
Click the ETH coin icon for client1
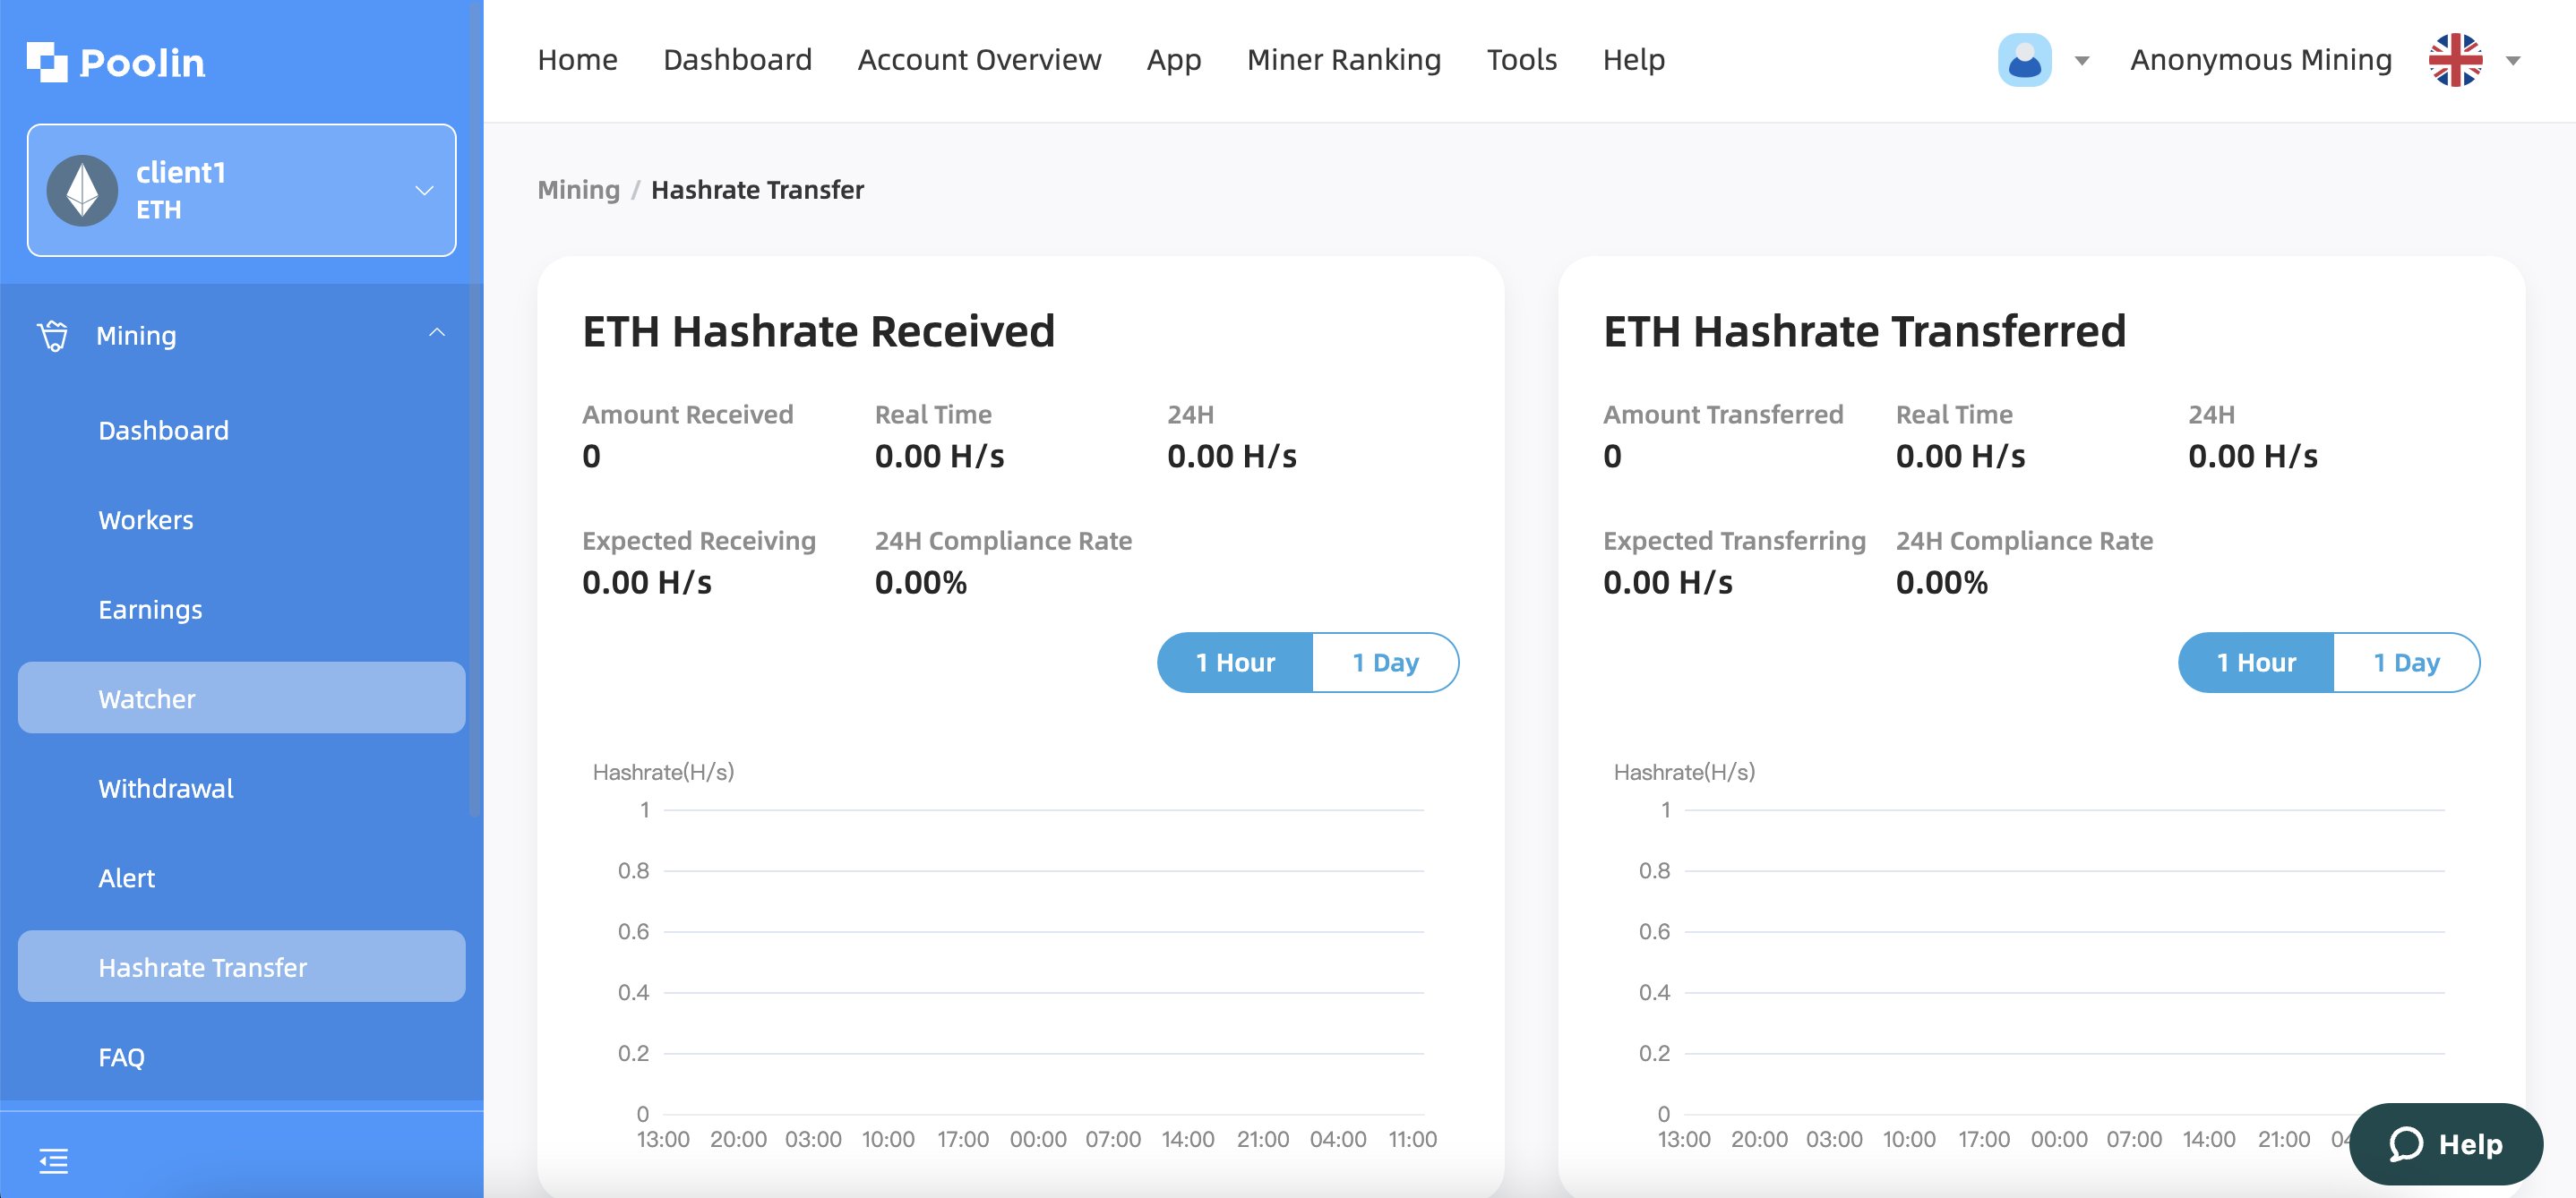point(82,190)
